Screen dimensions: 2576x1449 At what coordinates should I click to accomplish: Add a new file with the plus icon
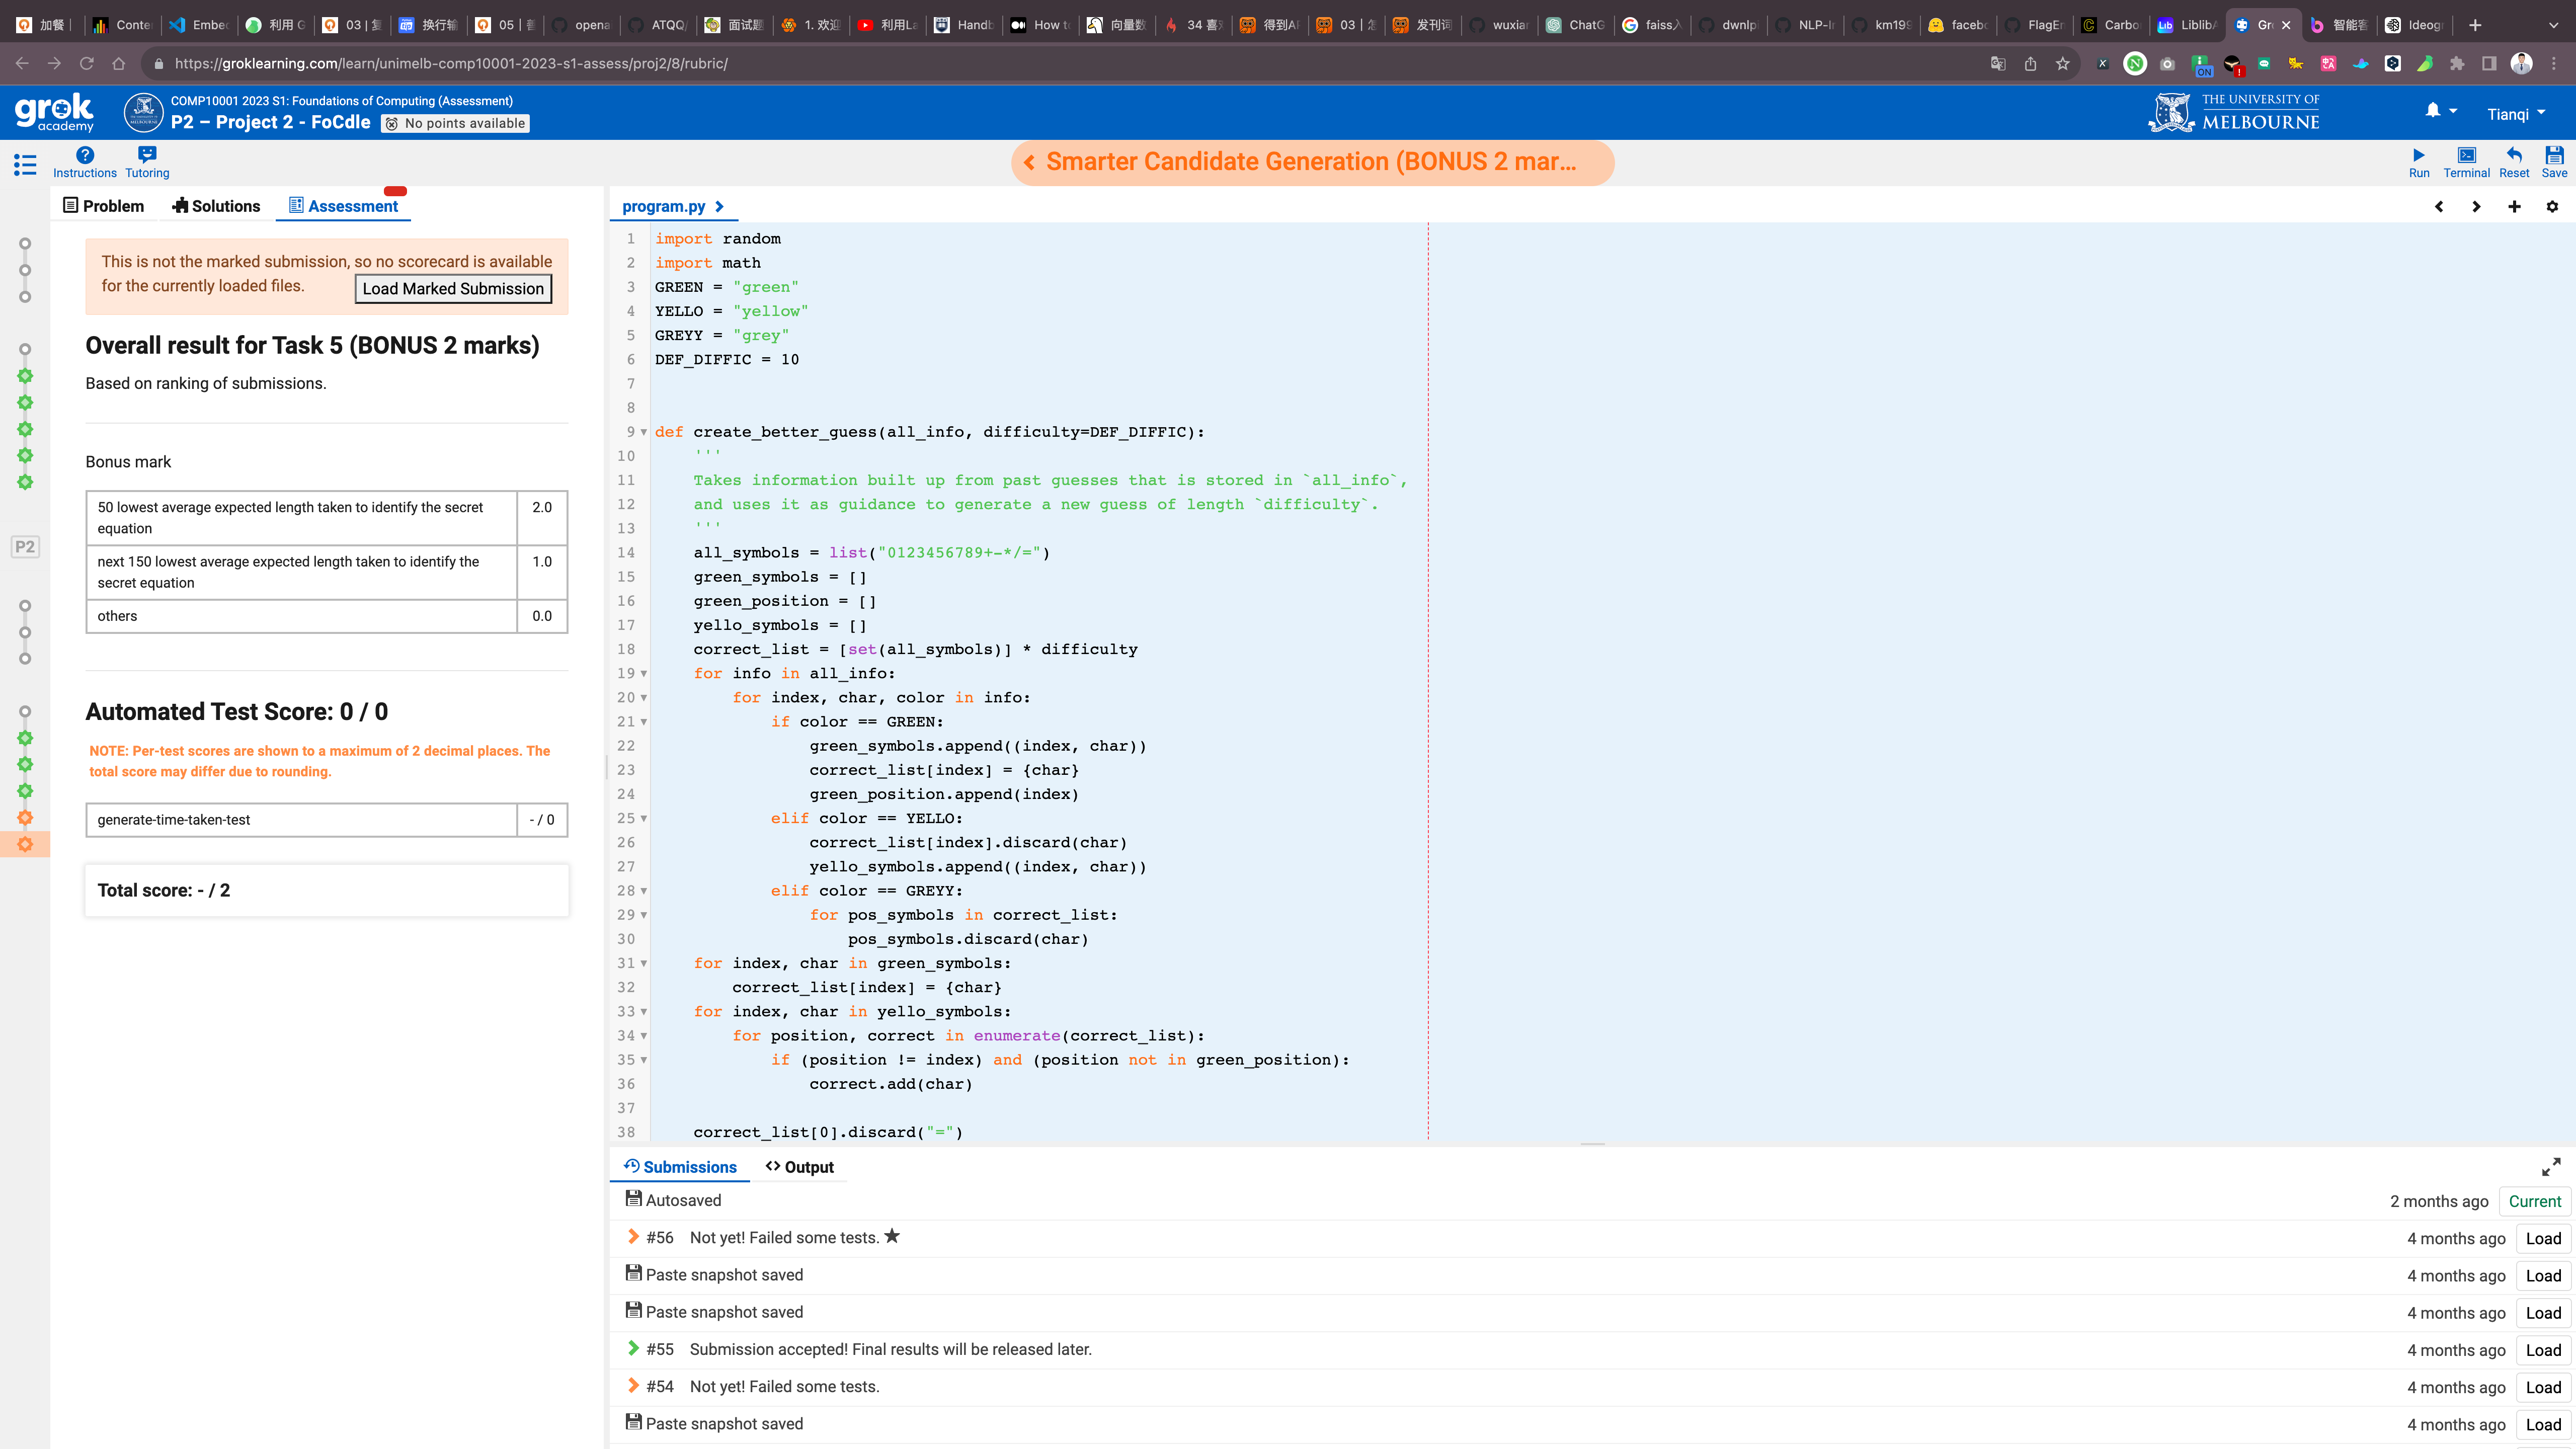2514,207
